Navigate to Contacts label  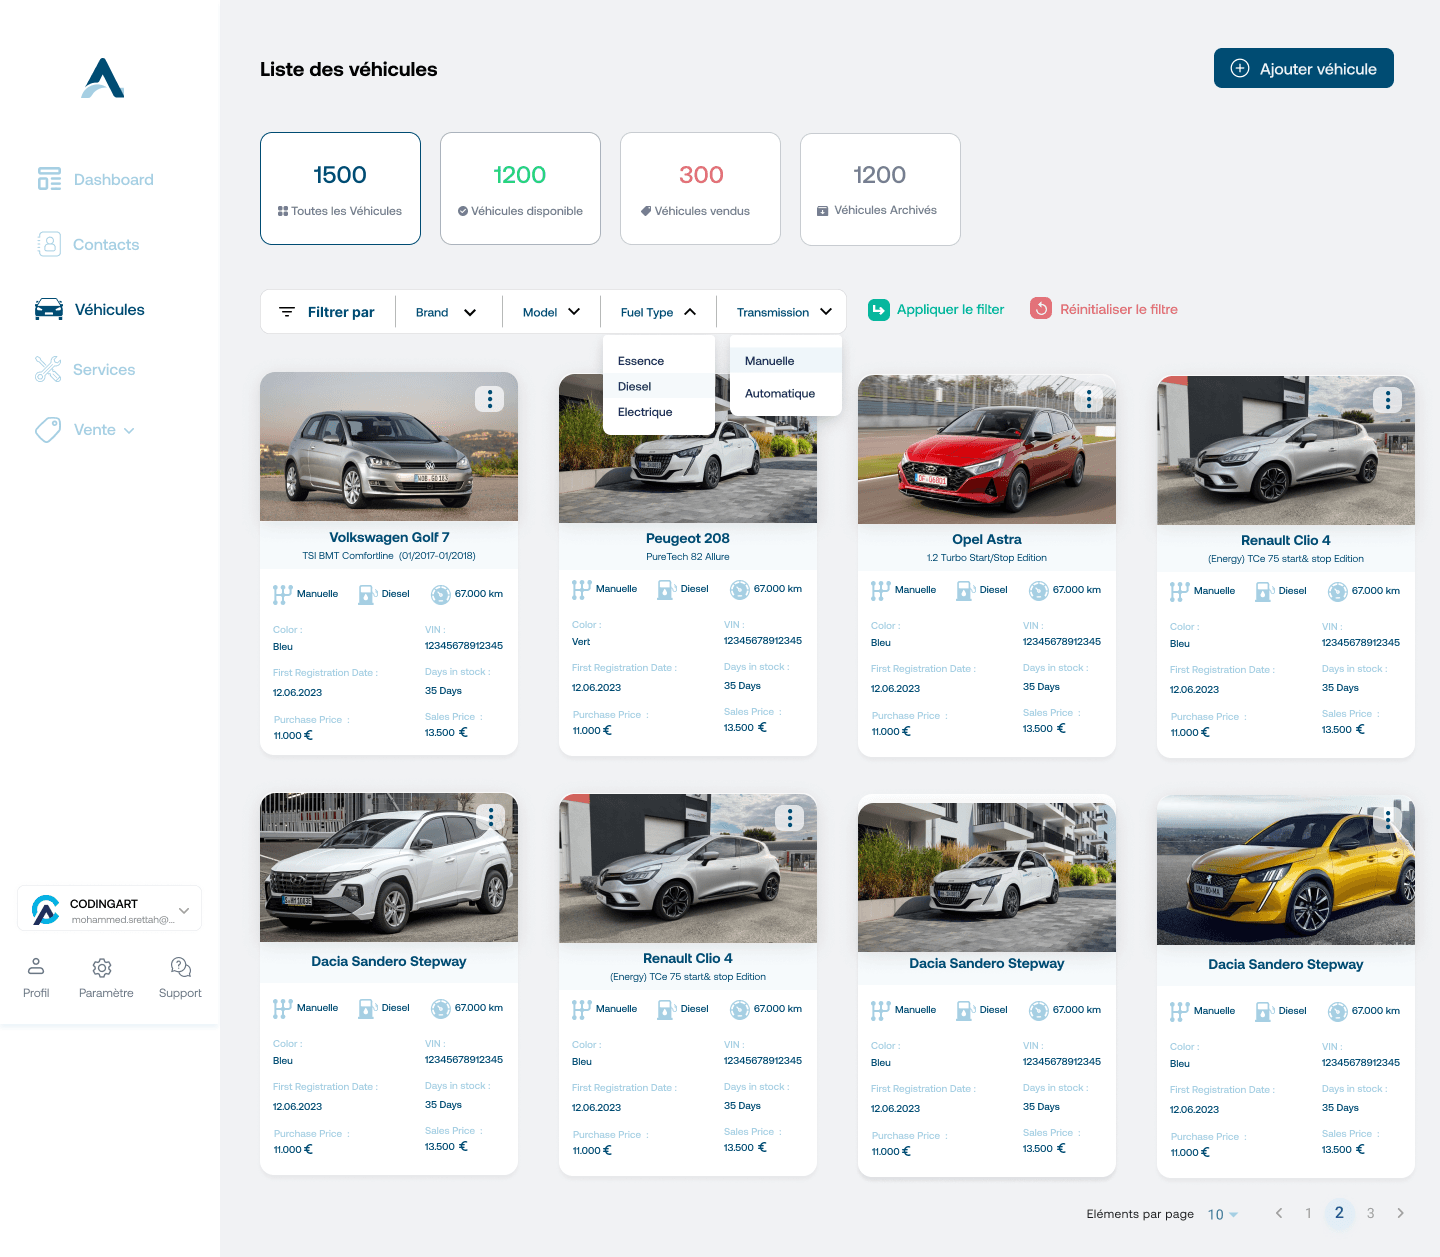coord(106,245)
